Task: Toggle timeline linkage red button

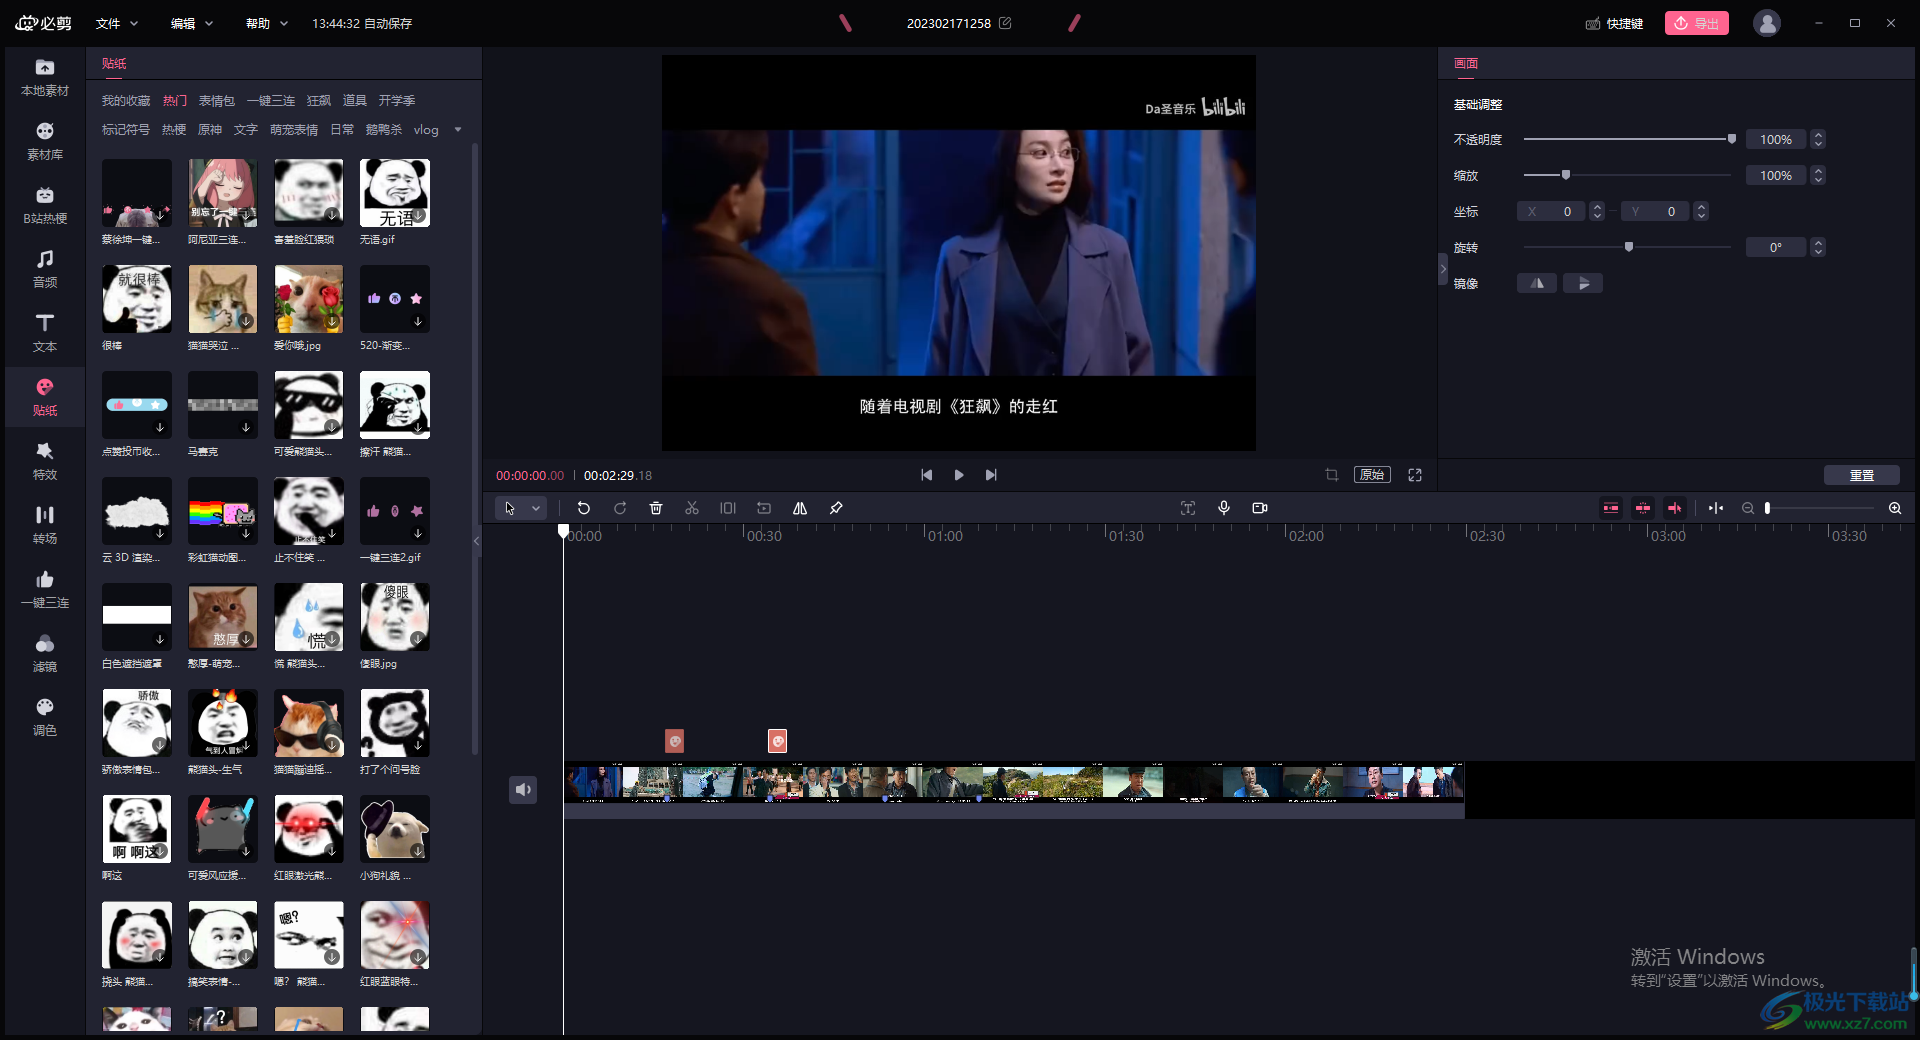Action: pyautogui.click(x=1675, y=508)
